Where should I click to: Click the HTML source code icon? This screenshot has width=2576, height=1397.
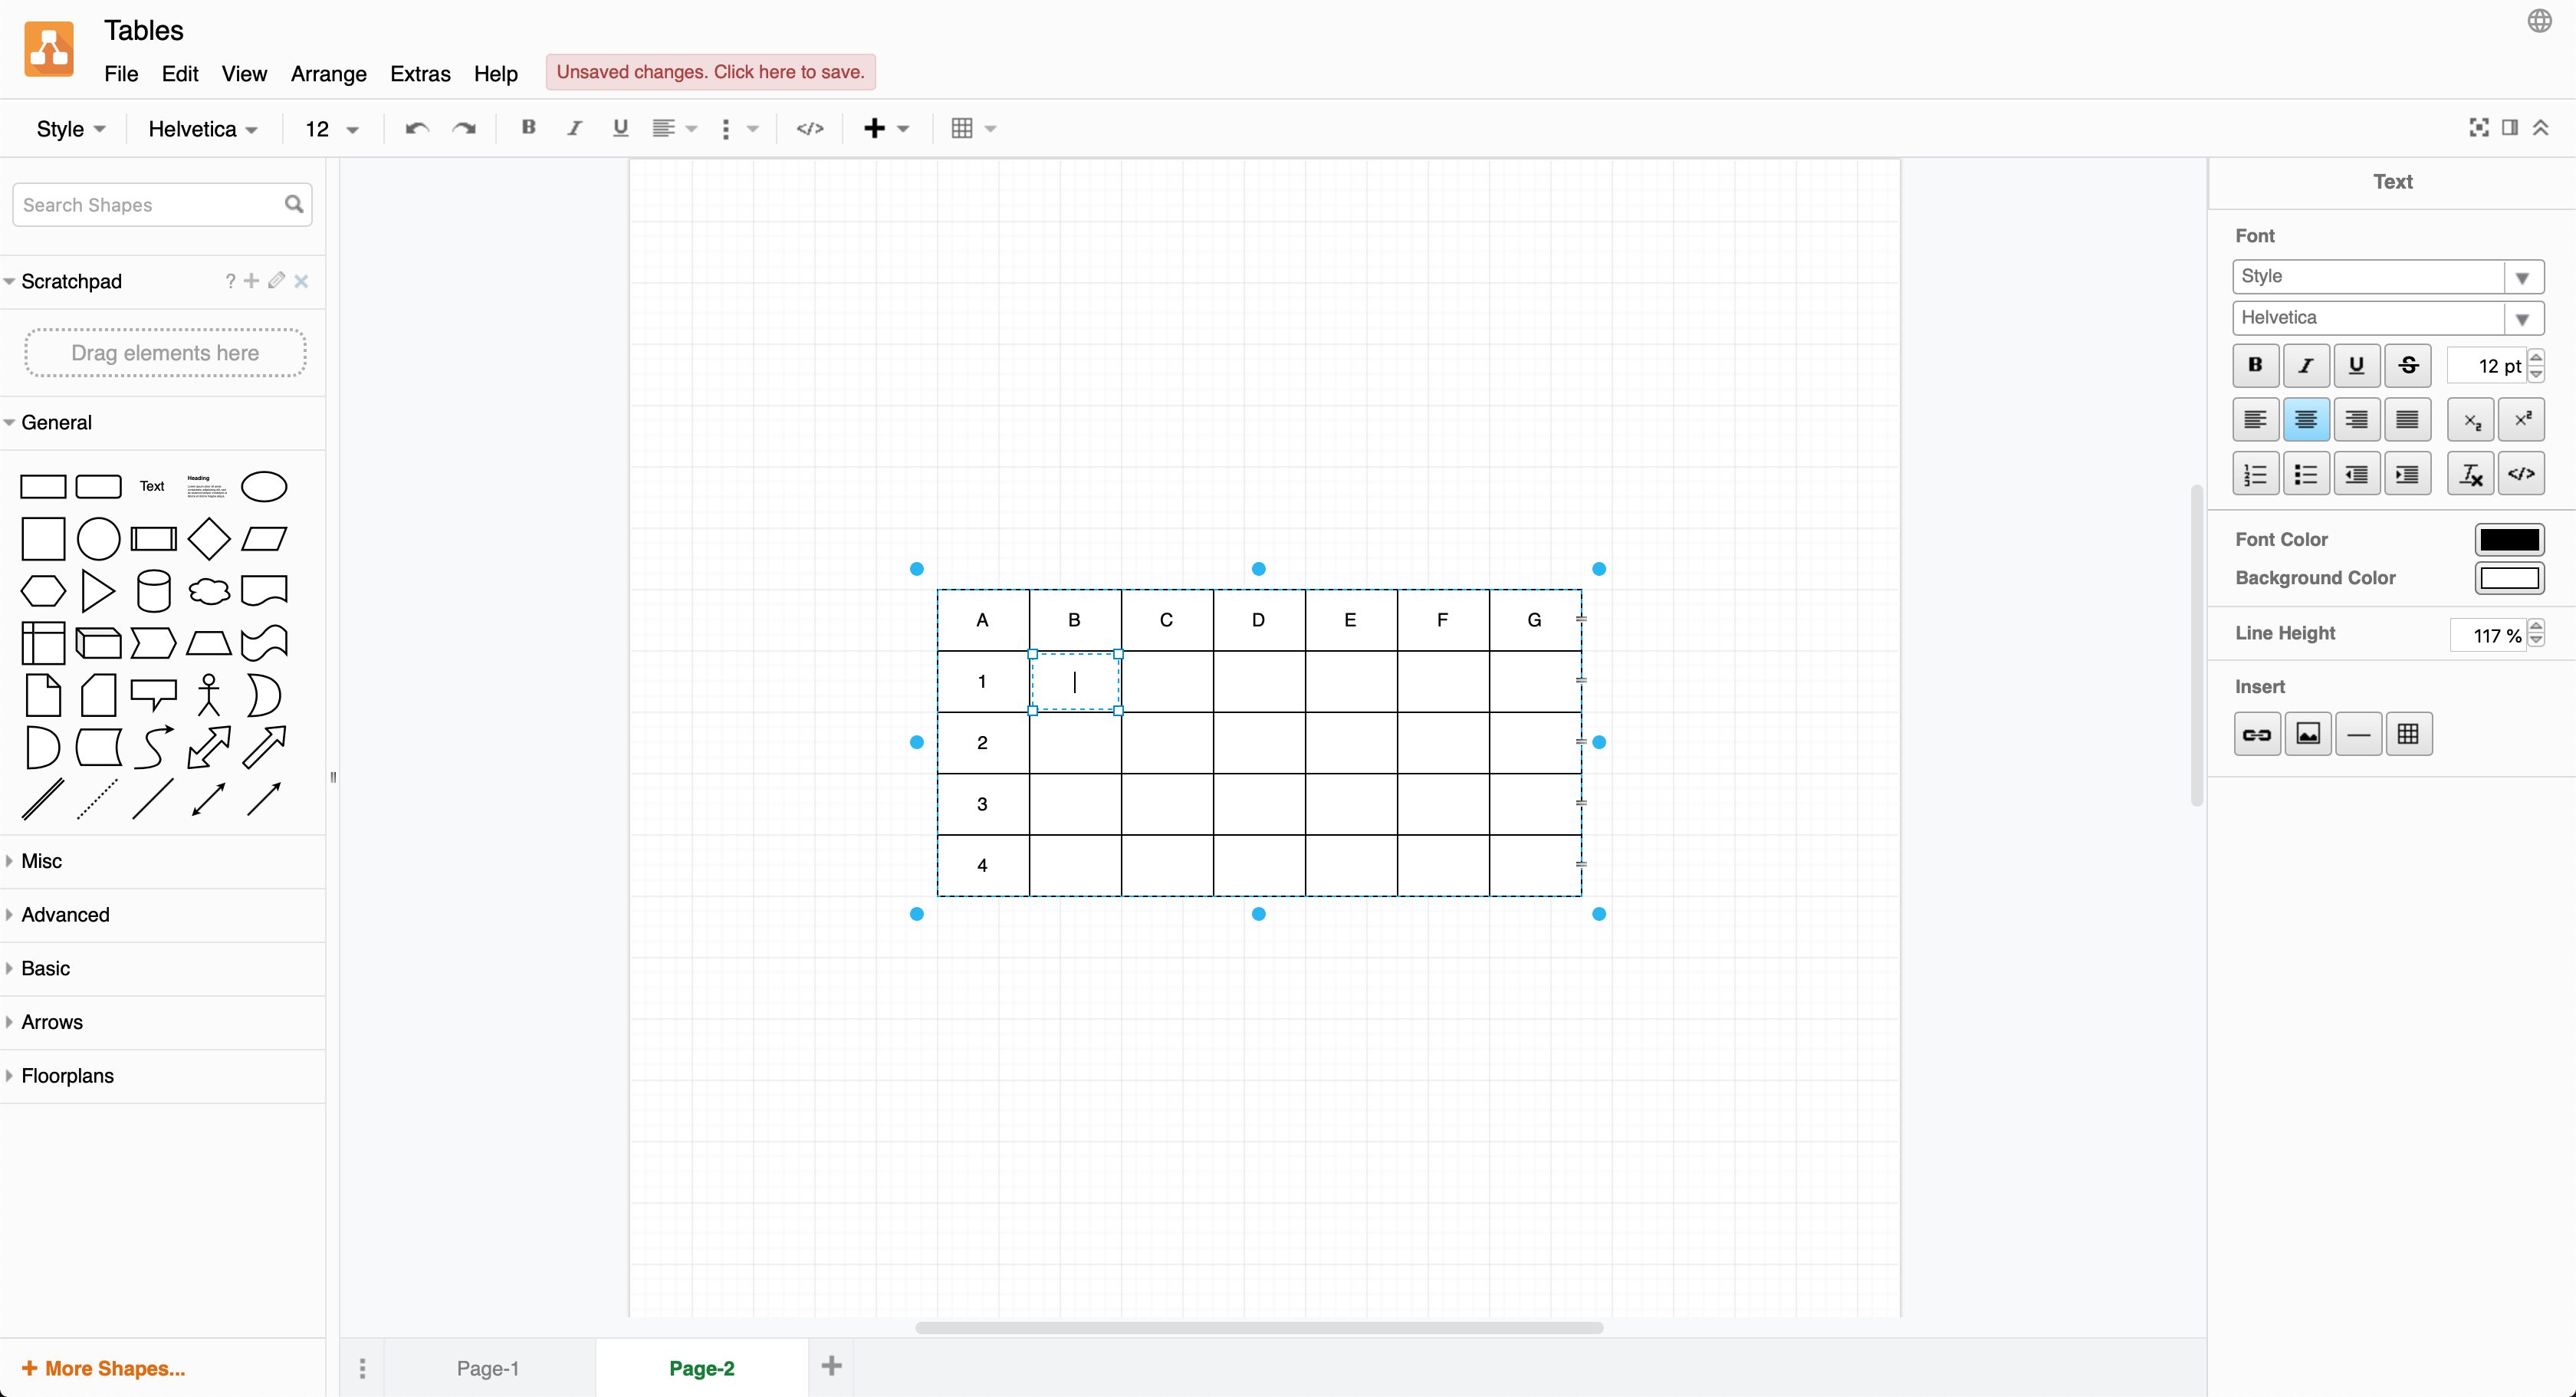coord(808,129)
